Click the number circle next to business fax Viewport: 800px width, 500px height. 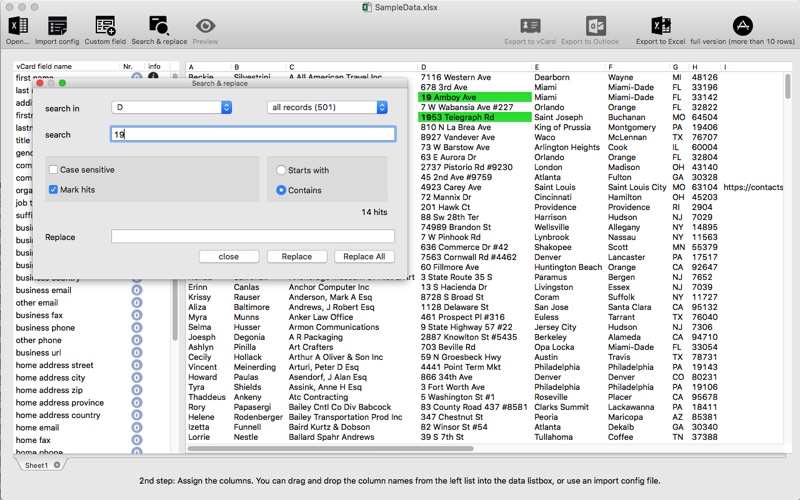(137, 315)
